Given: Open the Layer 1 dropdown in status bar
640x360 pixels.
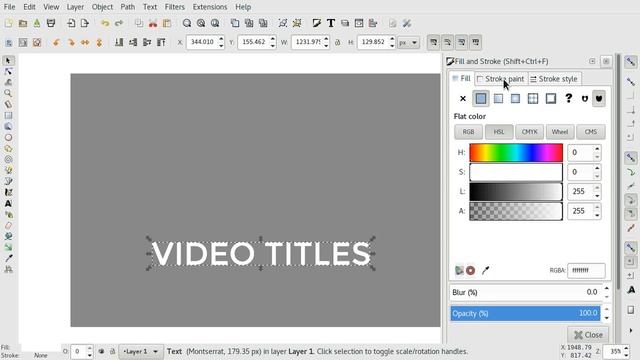Looking at the screenshot, I should click(x=140, y=351).
